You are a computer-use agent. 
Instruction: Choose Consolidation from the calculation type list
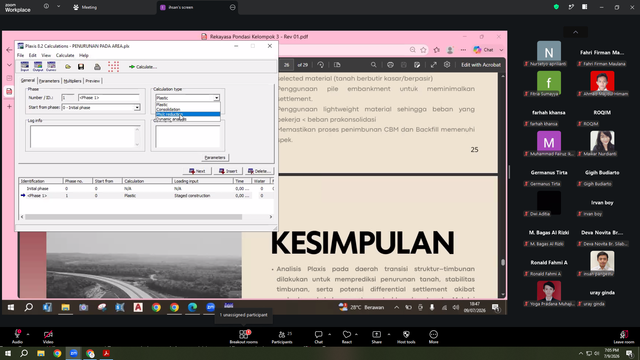click(x=188, y=109)
